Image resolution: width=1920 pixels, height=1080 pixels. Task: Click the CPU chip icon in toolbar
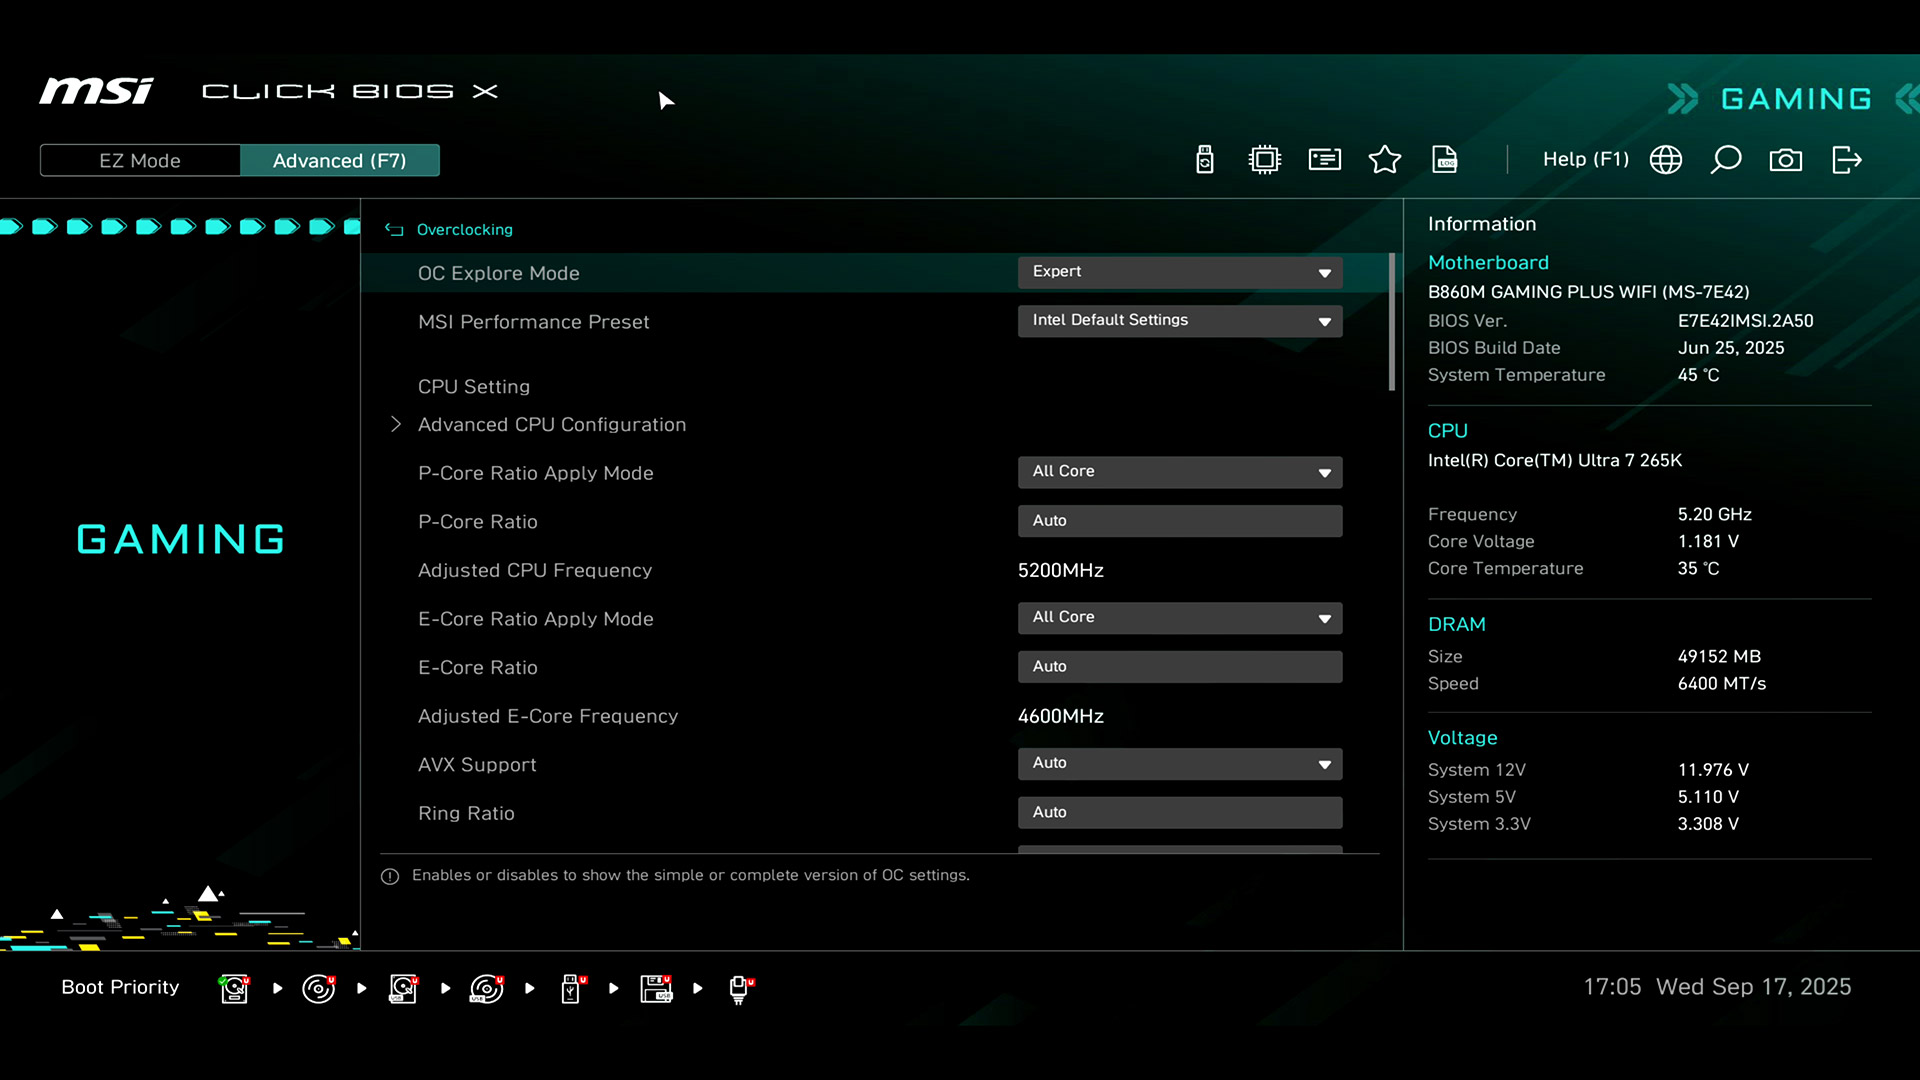tap(1265, 160)
